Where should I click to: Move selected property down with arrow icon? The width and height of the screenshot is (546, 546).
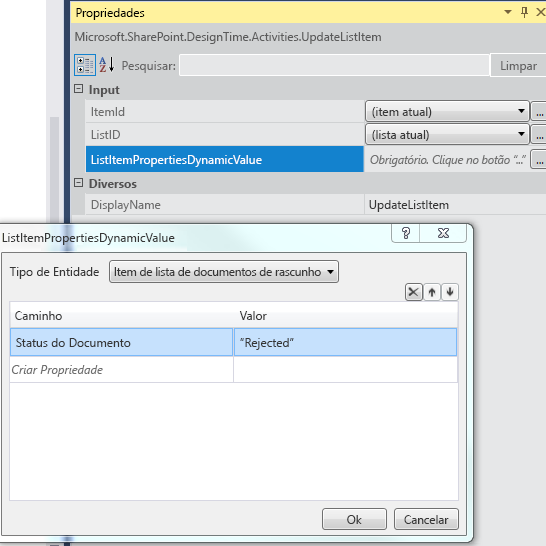(450, 292)
